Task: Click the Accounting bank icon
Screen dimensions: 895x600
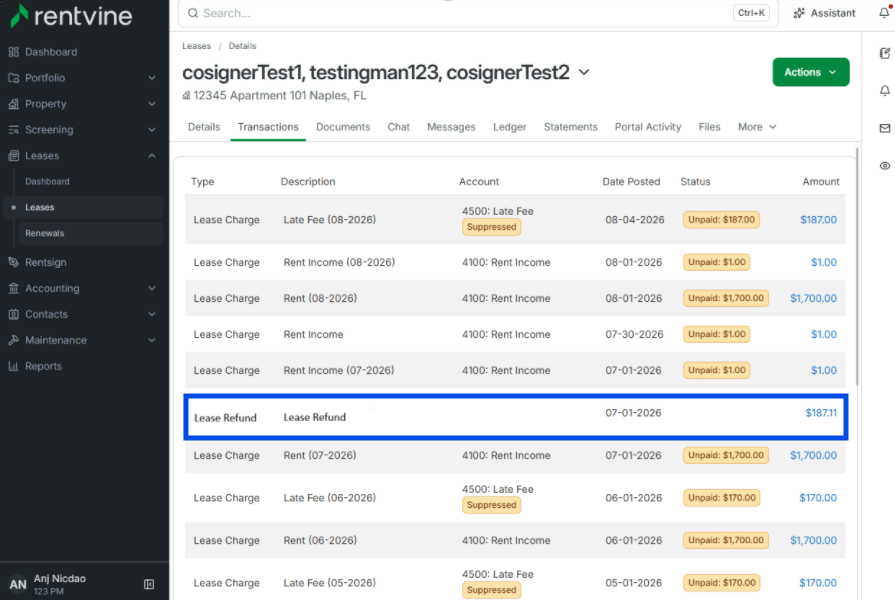Action: pyautogui.click(x=14, y=288)
